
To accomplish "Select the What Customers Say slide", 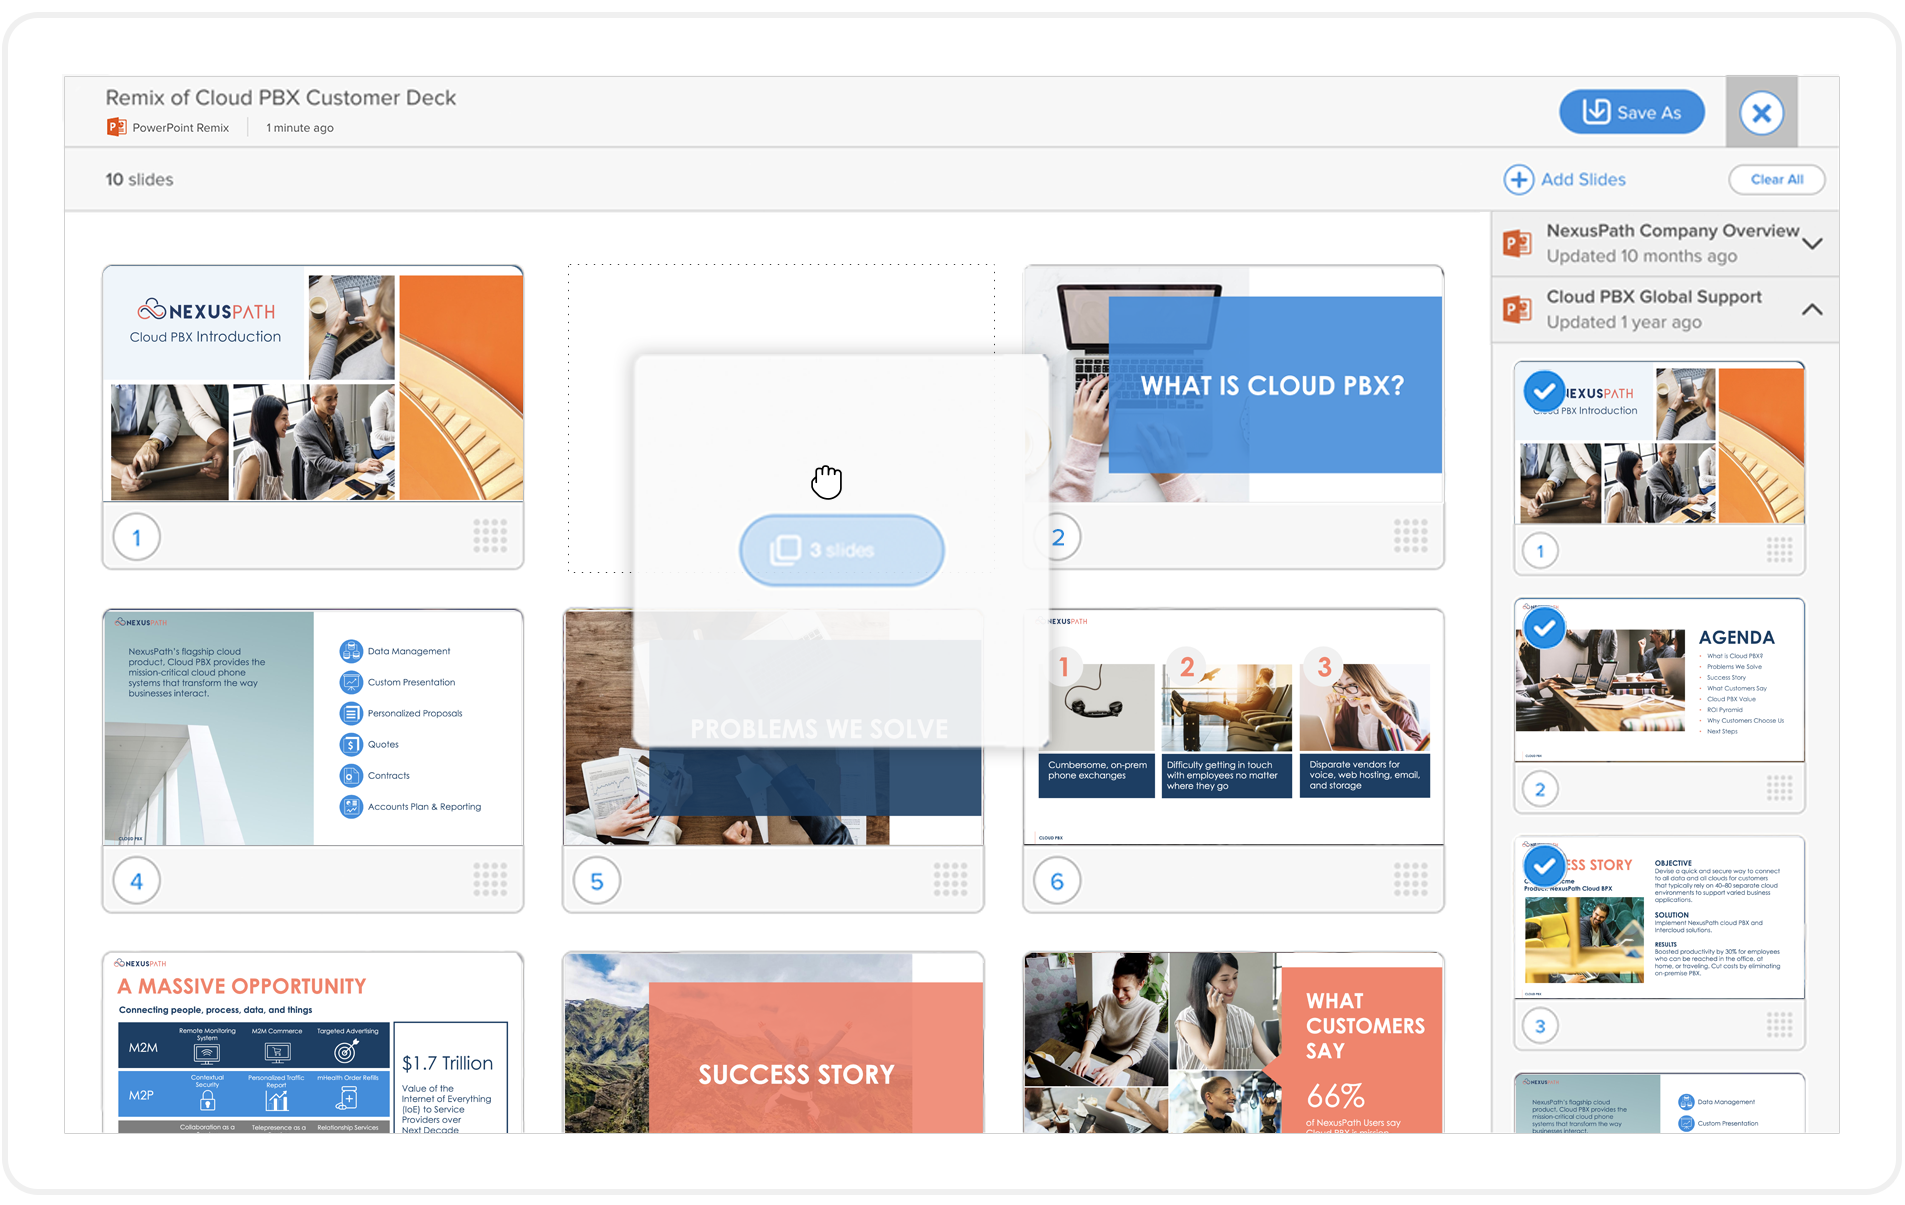I will (1233, 1043).
